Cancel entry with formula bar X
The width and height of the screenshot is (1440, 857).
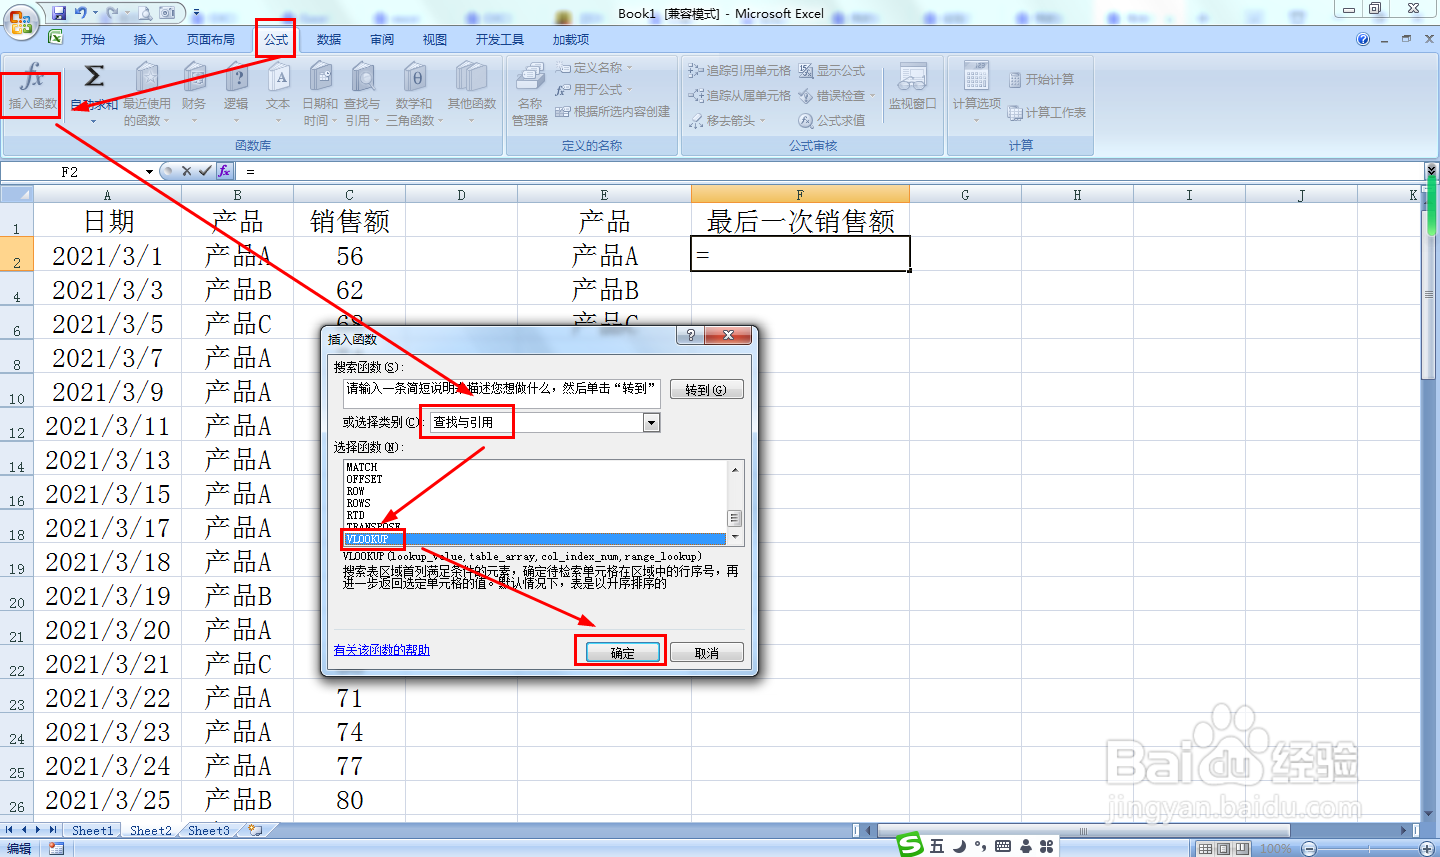[x=186, y=171]
